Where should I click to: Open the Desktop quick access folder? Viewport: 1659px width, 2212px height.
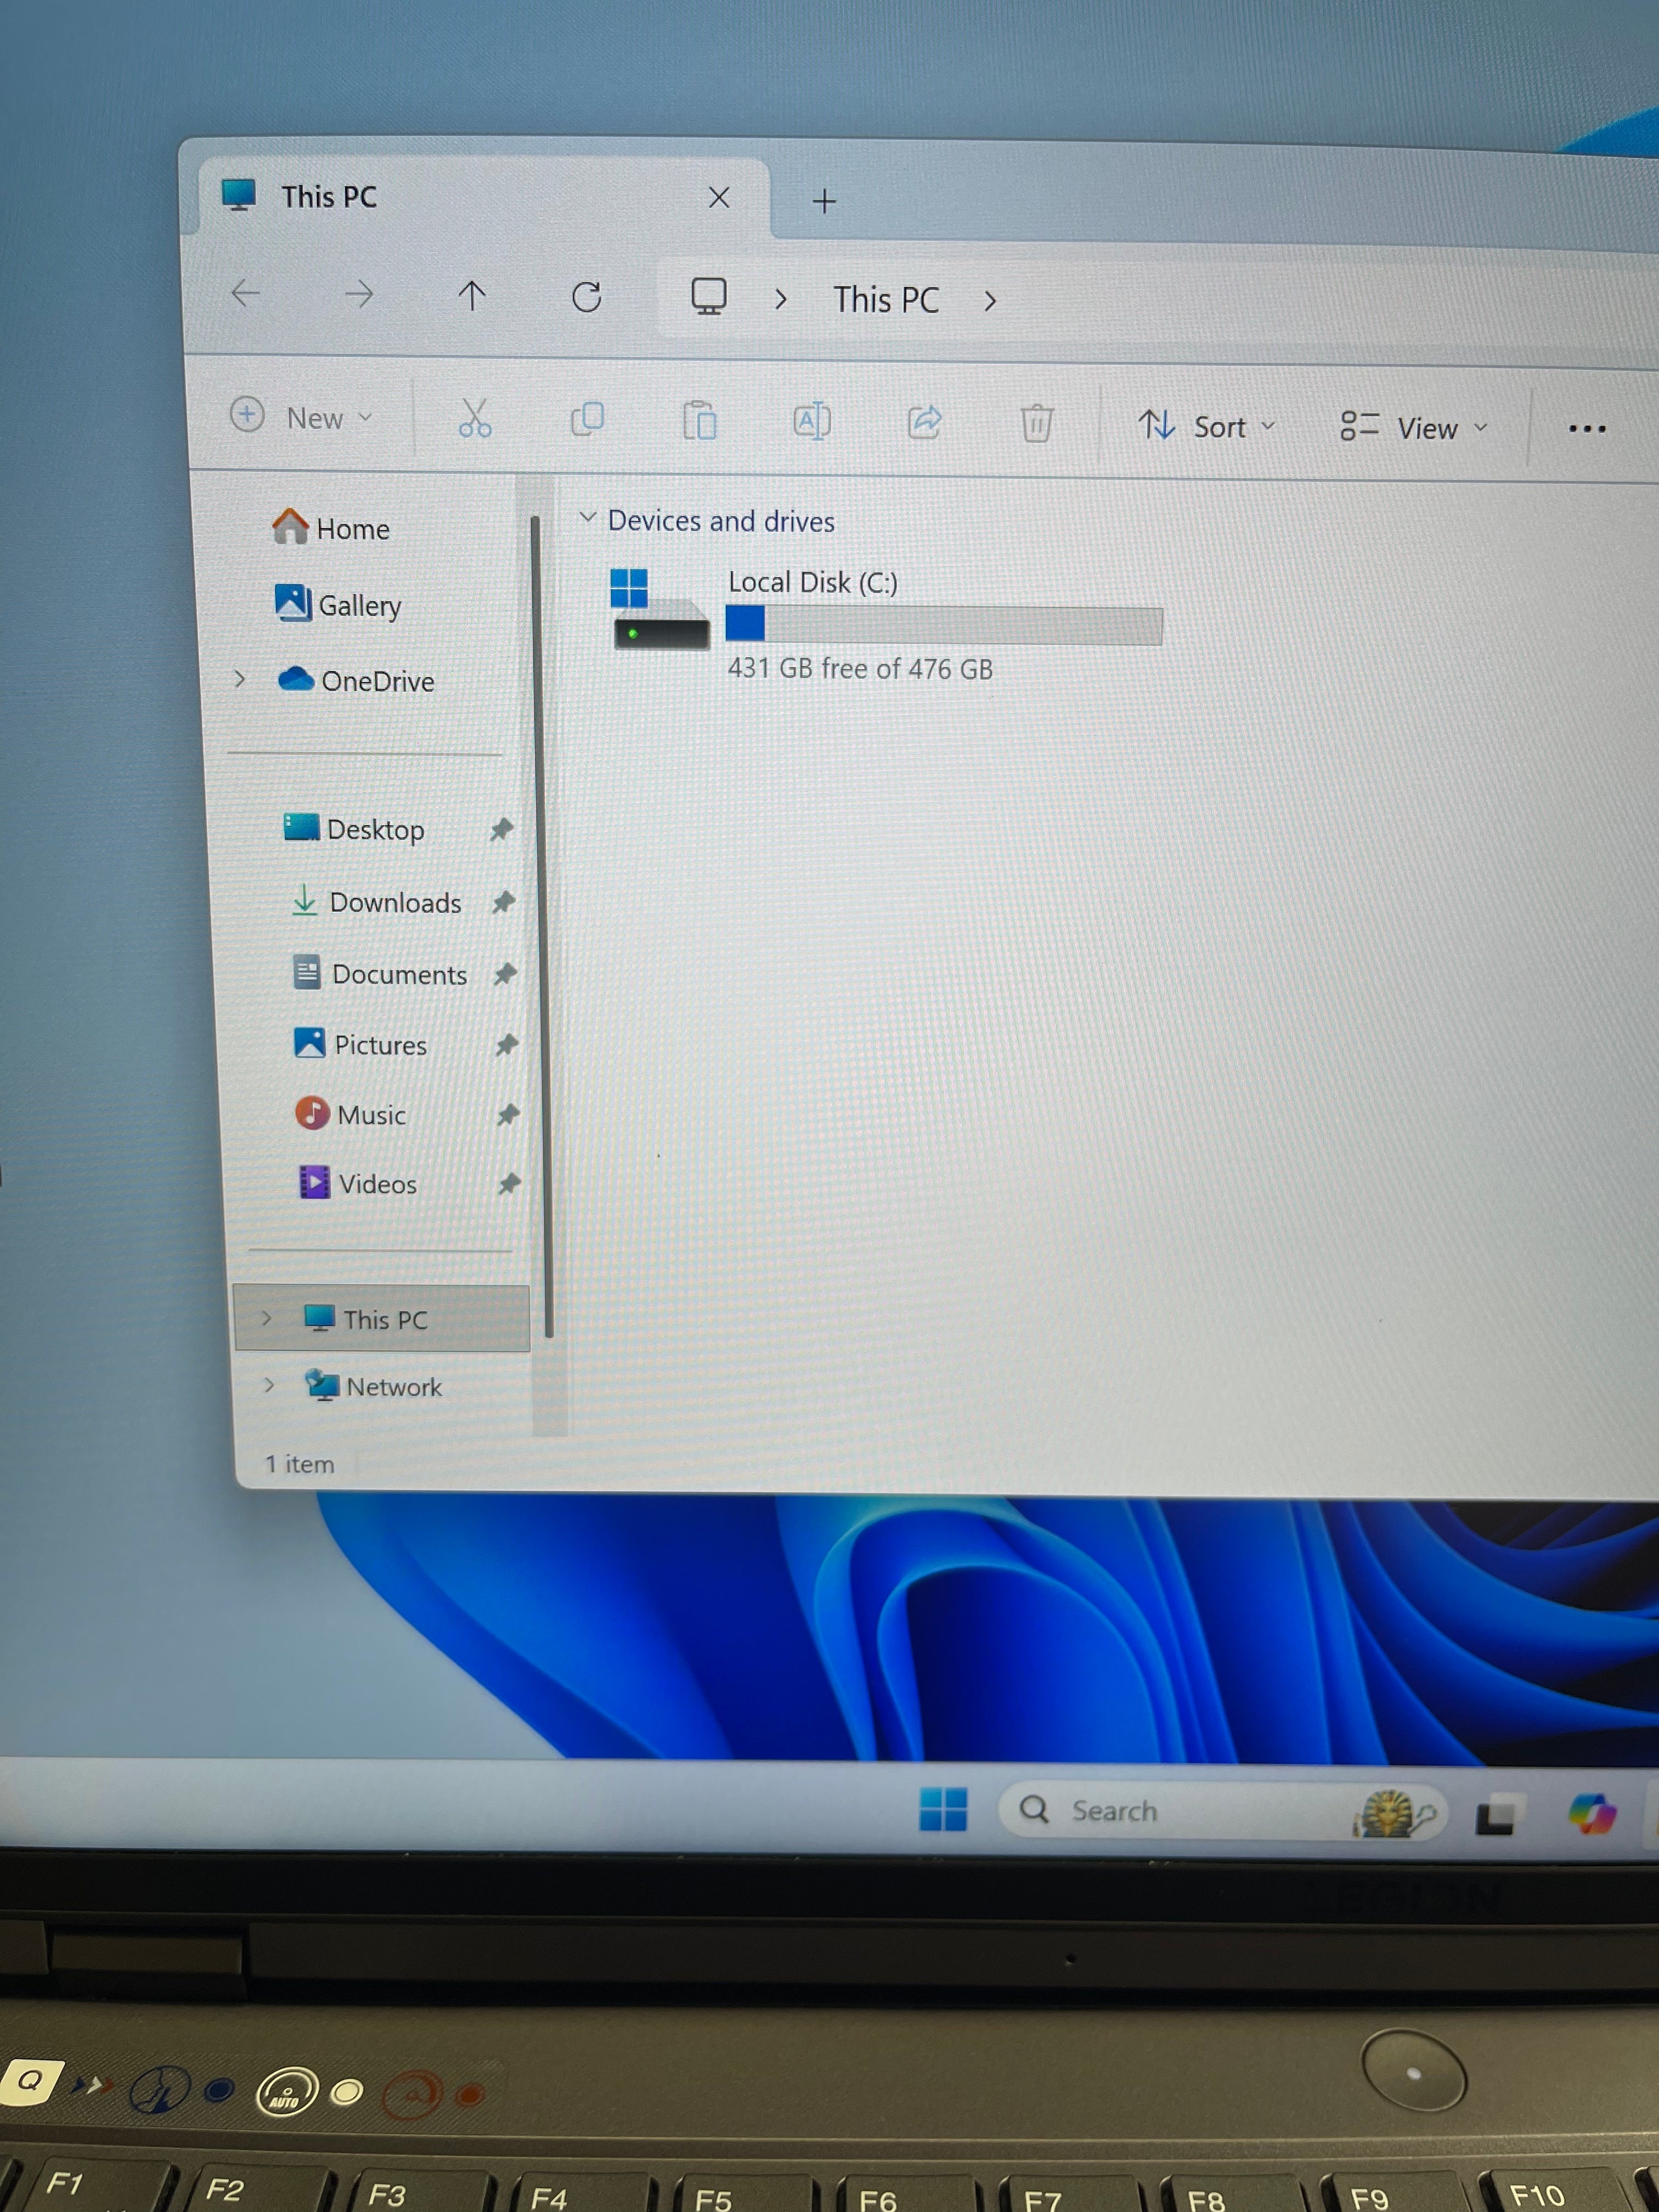click(354, 829)
